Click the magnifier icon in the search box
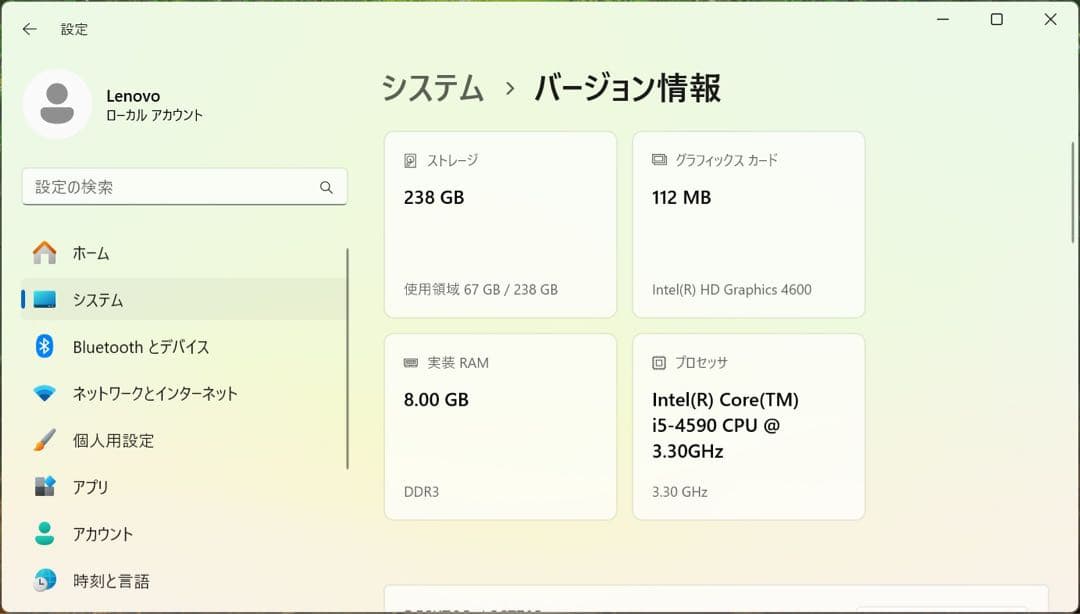The image size is (1080, 614). pos(326,187)
